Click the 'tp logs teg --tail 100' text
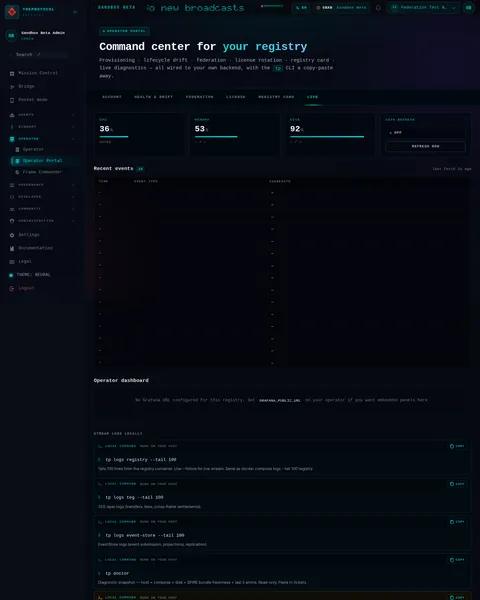 tap(134, 497)
